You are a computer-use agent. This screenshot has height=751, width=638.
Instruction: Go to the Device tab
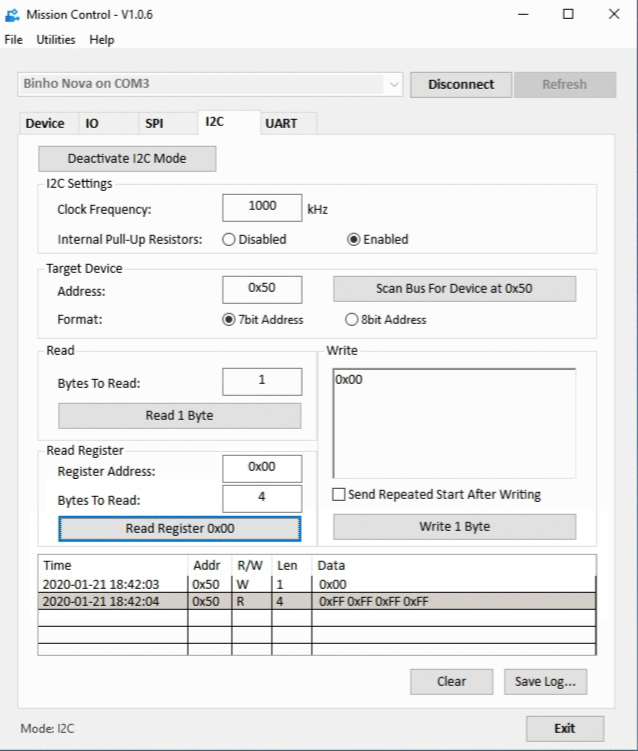coord(44,124)
